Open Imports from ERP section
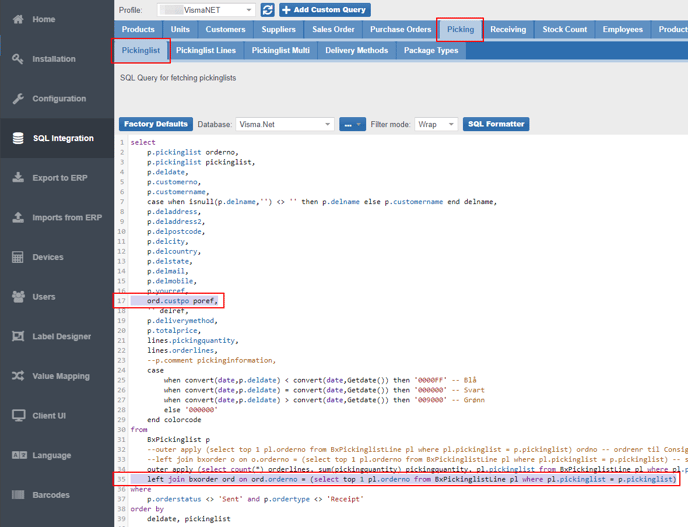Screen dimensions: 688x527 [57, 218]
